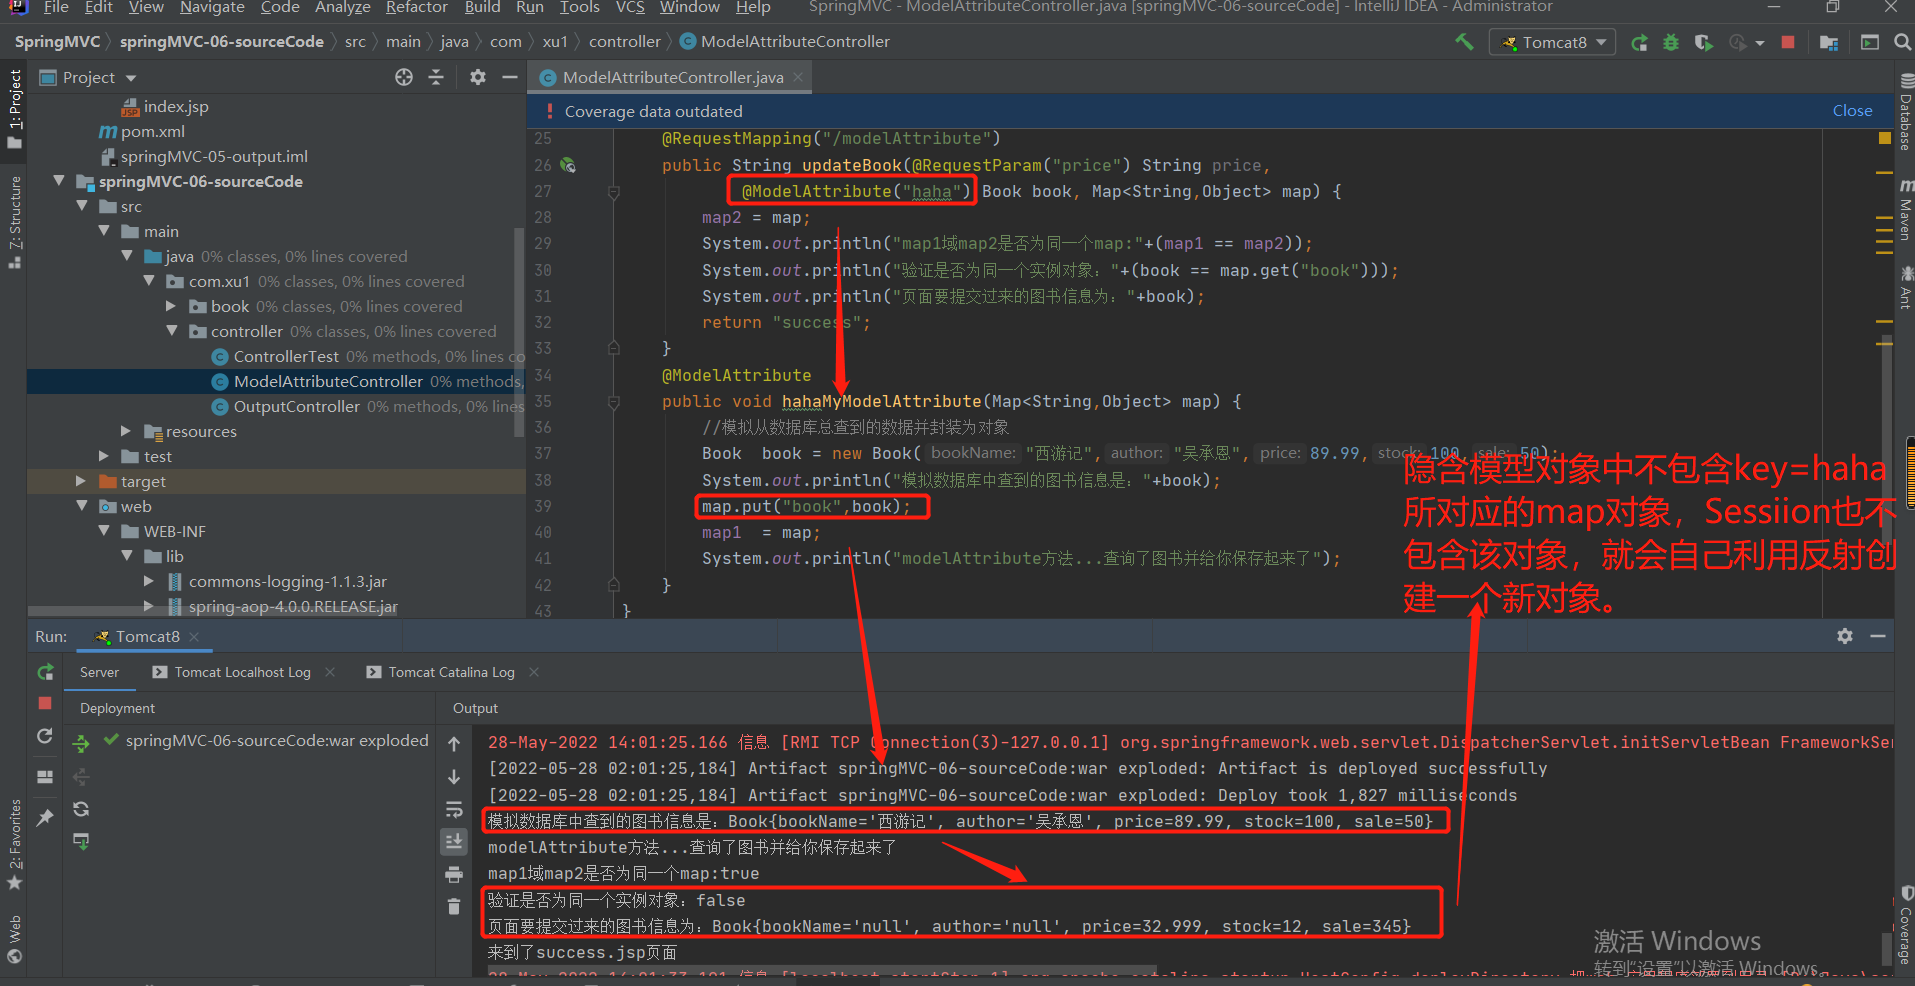1915x986 pixels.
Task: Click scroll up arrow in output toolbar
Action: pos(454,744)
